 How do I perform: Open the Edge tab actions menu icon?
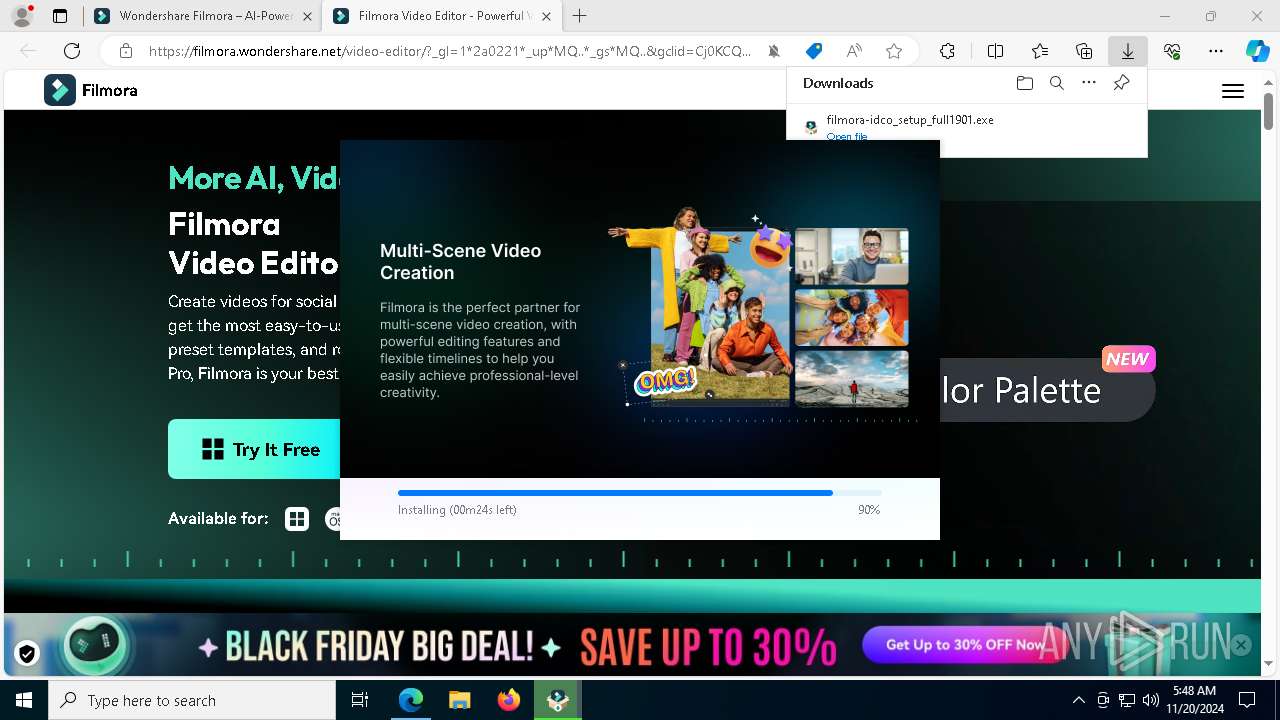click(60, 16)
